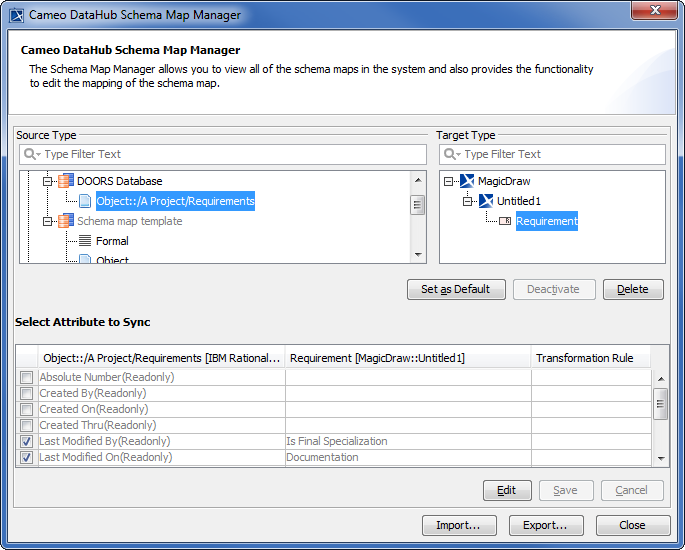Collapse the MagicDraw tree node

(x=448, y=181)
